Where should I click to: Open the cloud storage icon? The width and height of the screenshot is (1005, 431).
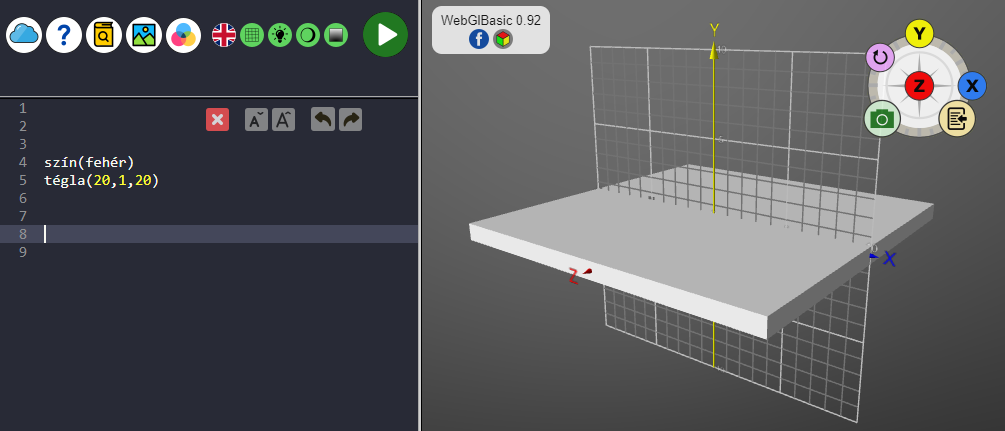click(23, 35)
